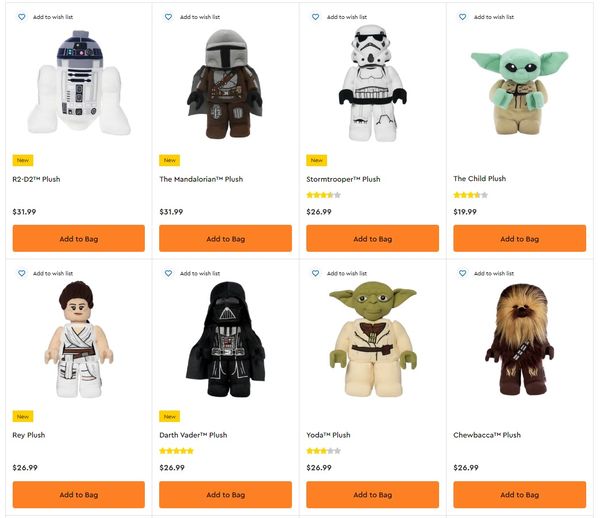Add R2-D2 Plush to bag
The width and height of the screenshot is (600, 518).
(79, 238)
